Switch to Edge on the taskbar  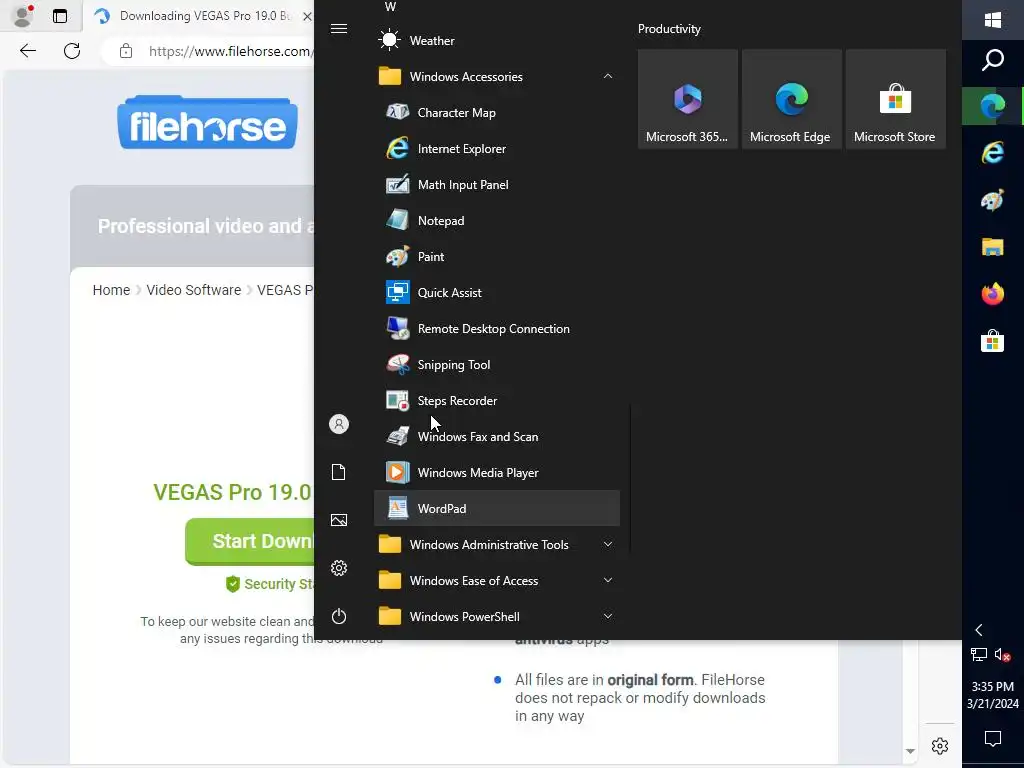tap(993, 106)
